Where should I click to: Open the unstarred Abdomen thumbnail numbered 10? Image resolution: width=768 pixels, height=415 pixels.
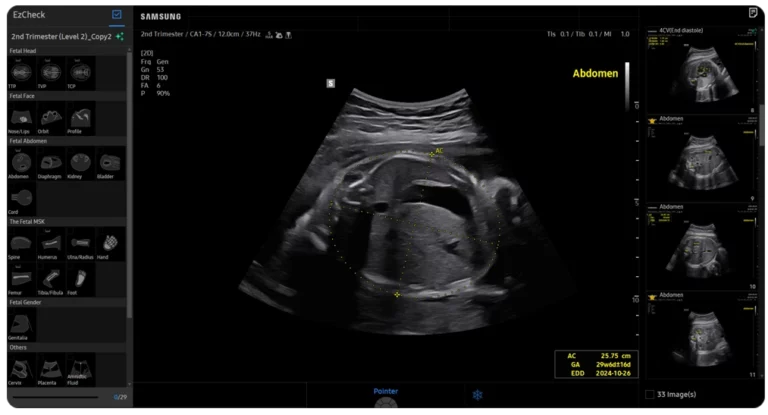pyautogui.click(x=702, y=246)
